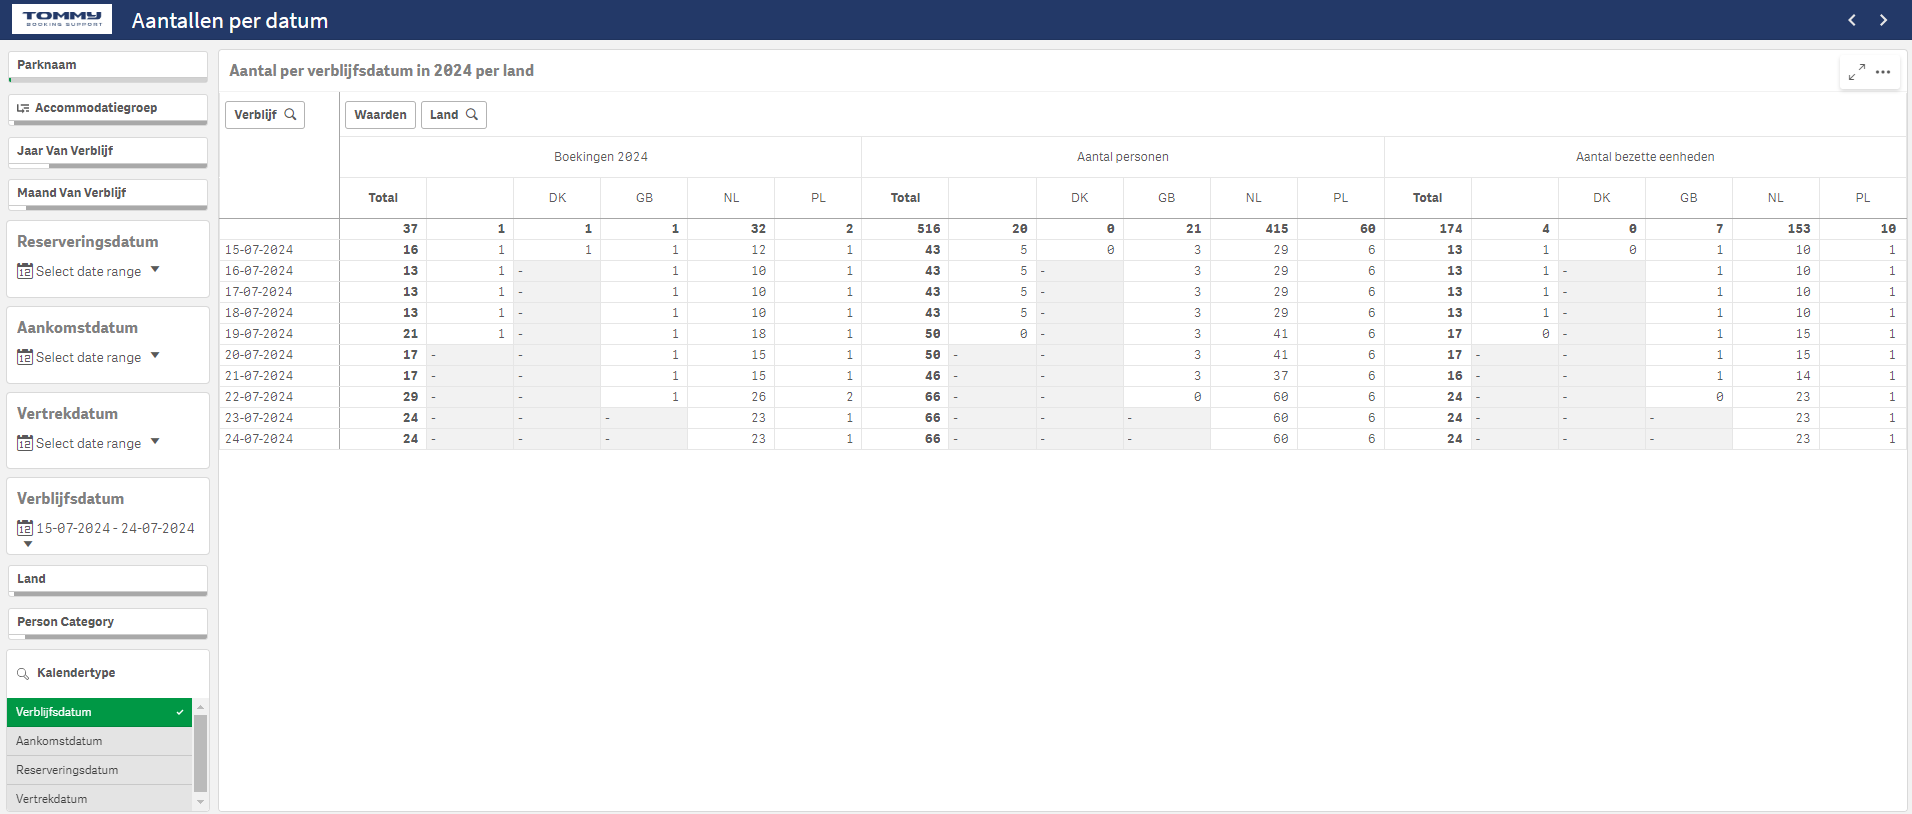Viewport: 1912px width, 814px height.
Task: Click 'Select date range' under Reserveringsdatum
Action: (88, 271)
